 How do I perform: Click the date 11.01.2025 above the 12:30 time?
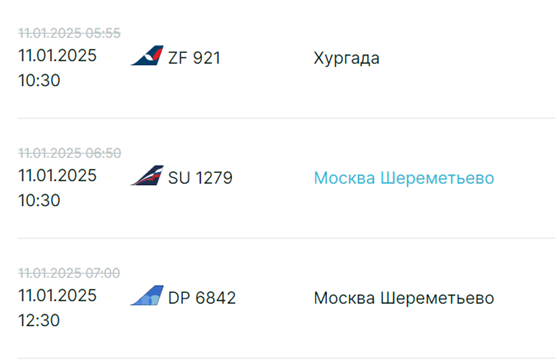click(57, 296)
